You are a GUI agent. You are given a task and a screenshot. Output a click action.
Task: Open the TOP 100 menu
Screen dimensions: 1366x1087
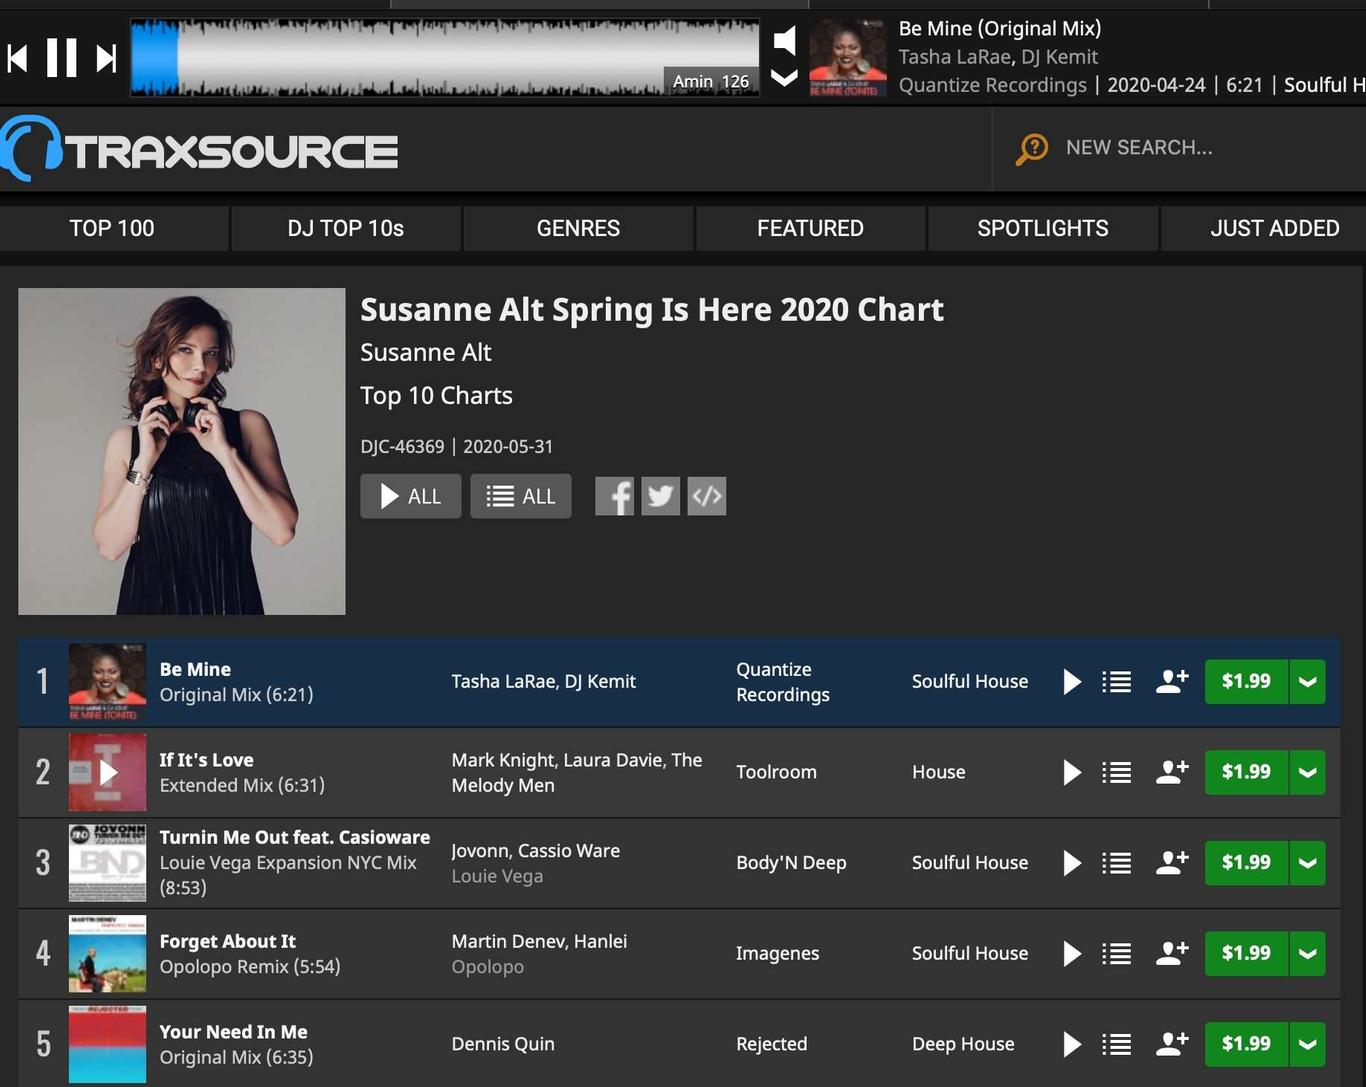point(112,228)
